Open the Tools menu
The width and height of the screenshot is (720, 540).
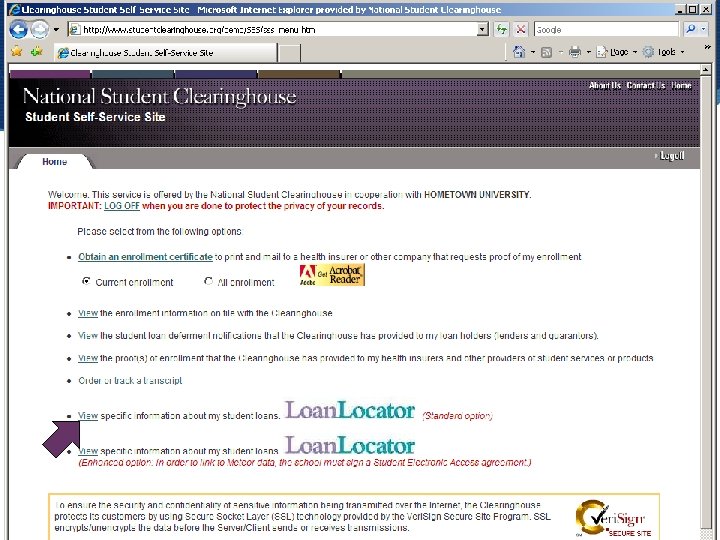pyautogui.click(x=664, y=52)
